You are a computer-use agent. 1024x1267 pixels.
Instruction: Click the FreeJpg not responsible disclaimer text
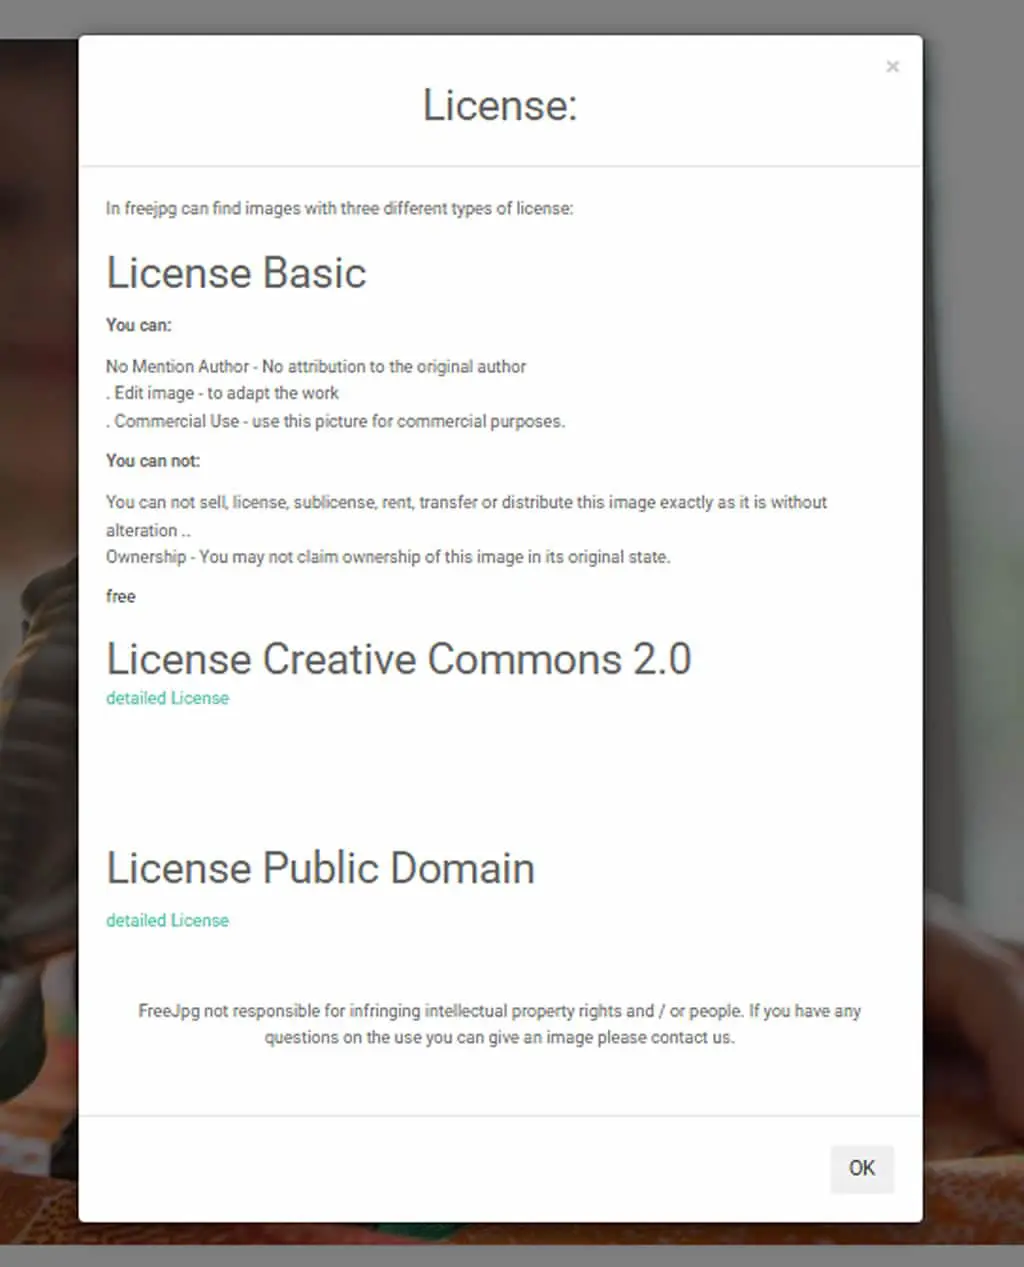(x=499, y=1024)
